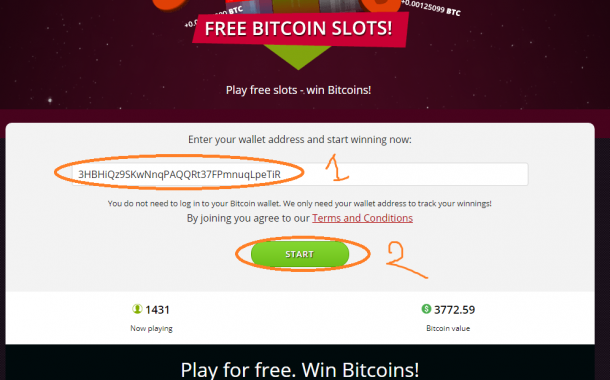The height and width of the screenshot is (380, 610).
Task: Click the orange coin graphic at top right
Action: [380, 5]
